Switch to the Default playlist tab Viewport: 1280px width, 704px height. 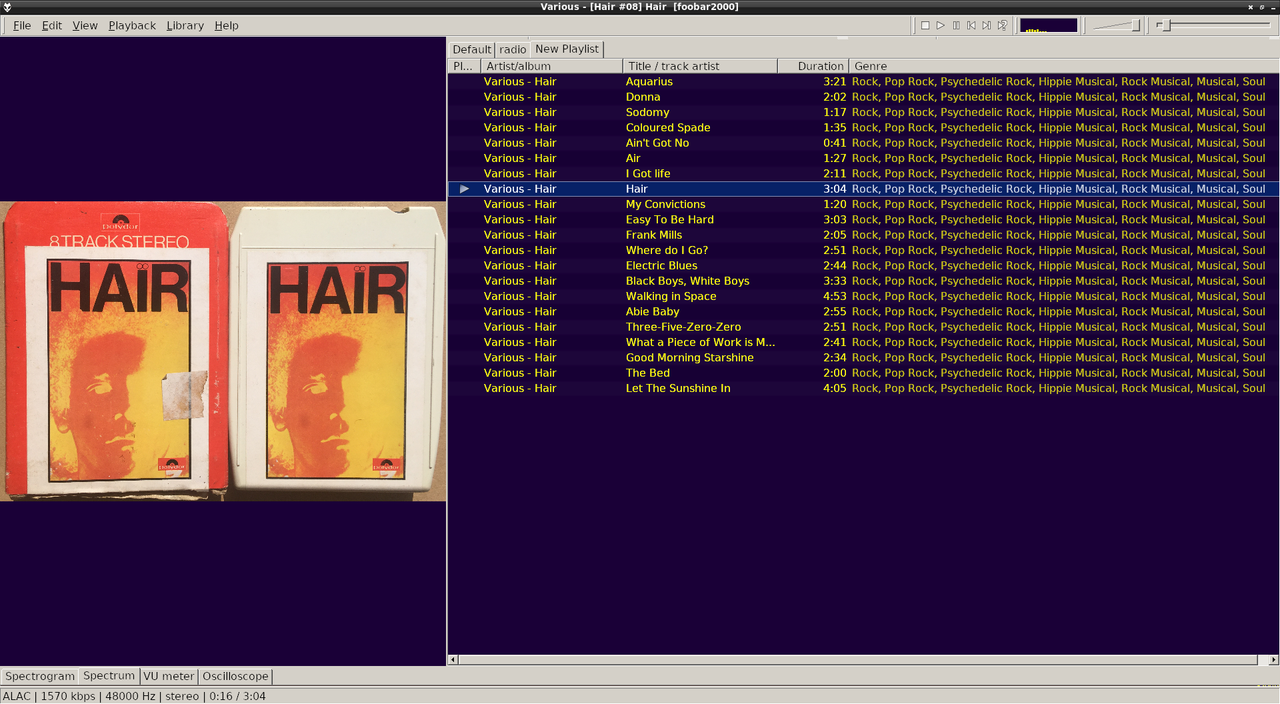tap(472, 49)
